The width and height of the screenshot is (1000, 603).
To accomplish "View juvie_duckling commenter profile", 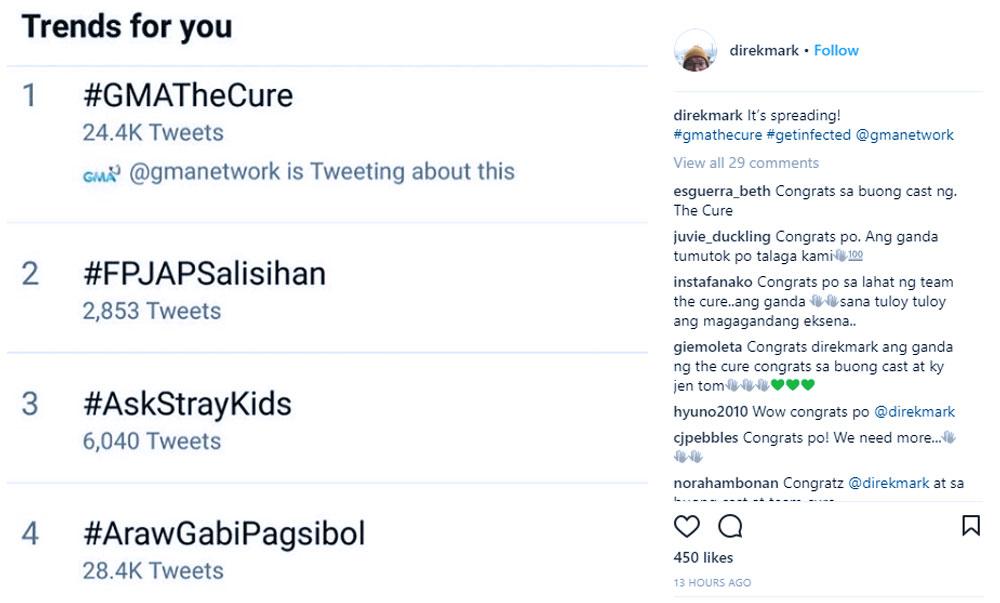I will tap(722, 237).
